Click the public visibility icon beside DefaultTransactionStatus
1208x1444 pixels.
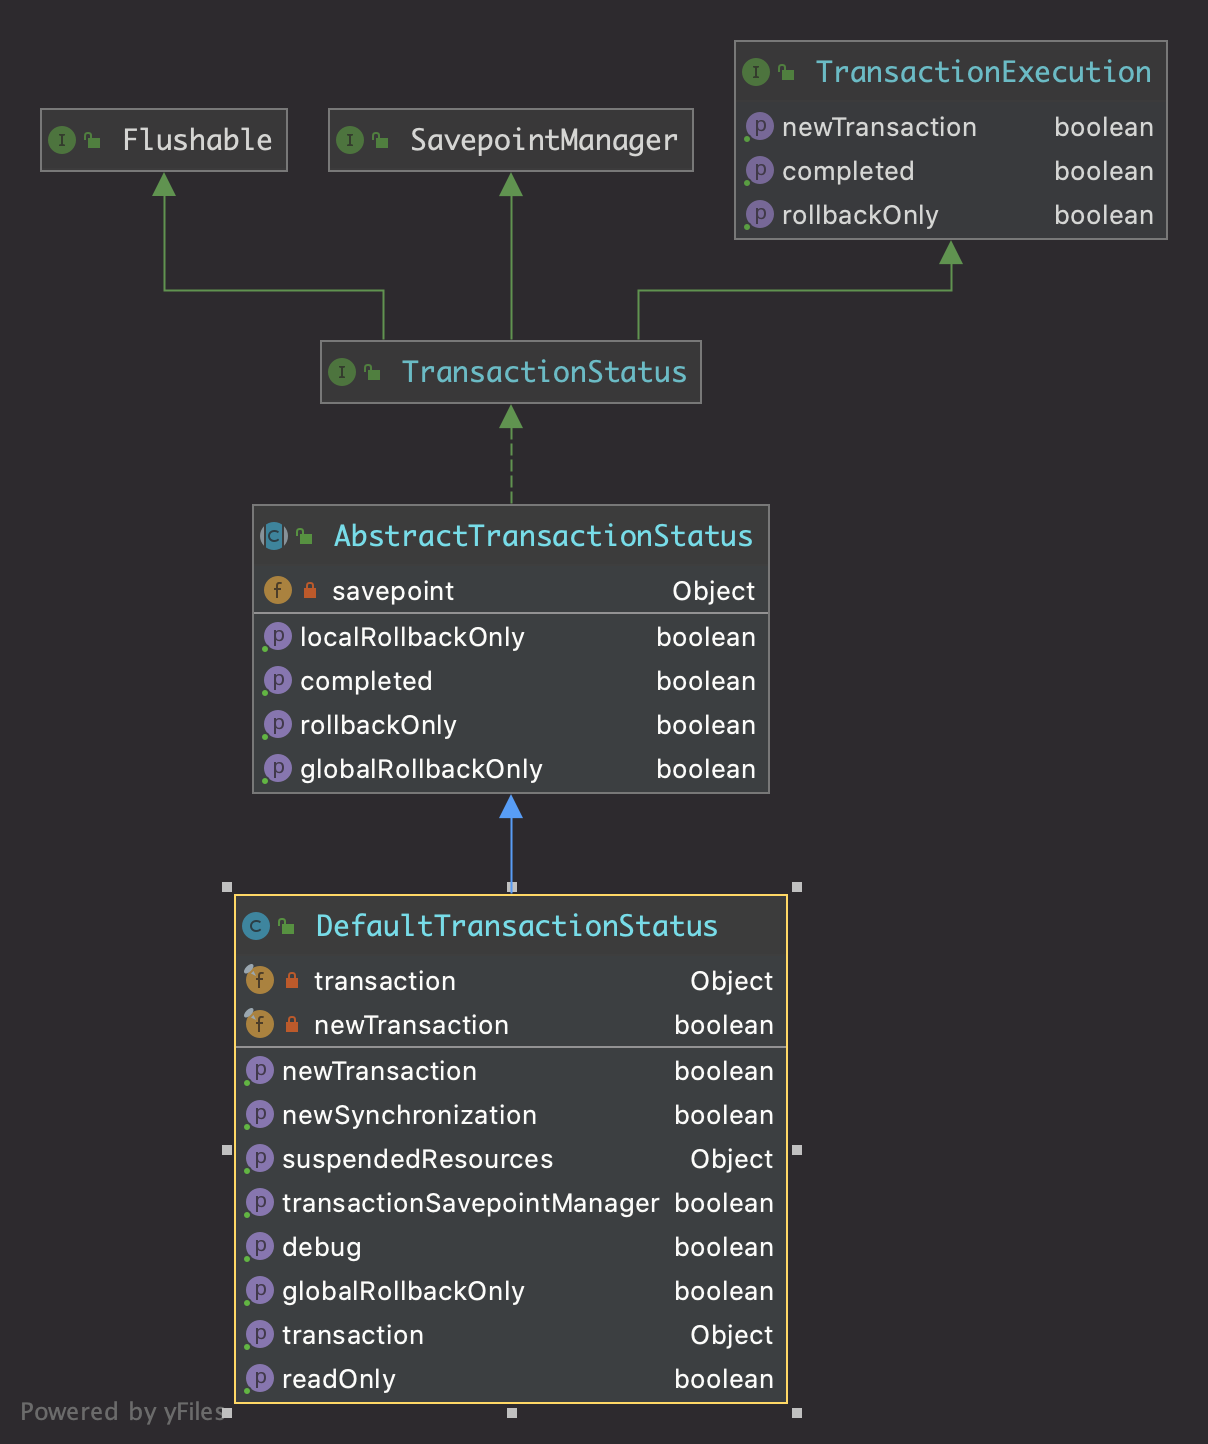[x=287, y=926]
